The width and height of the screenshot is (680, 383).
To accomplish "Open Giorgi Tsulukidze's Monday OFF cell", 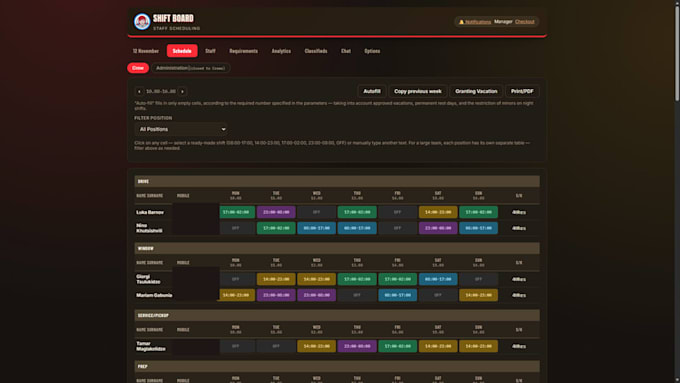I will [x=237, y=279].
